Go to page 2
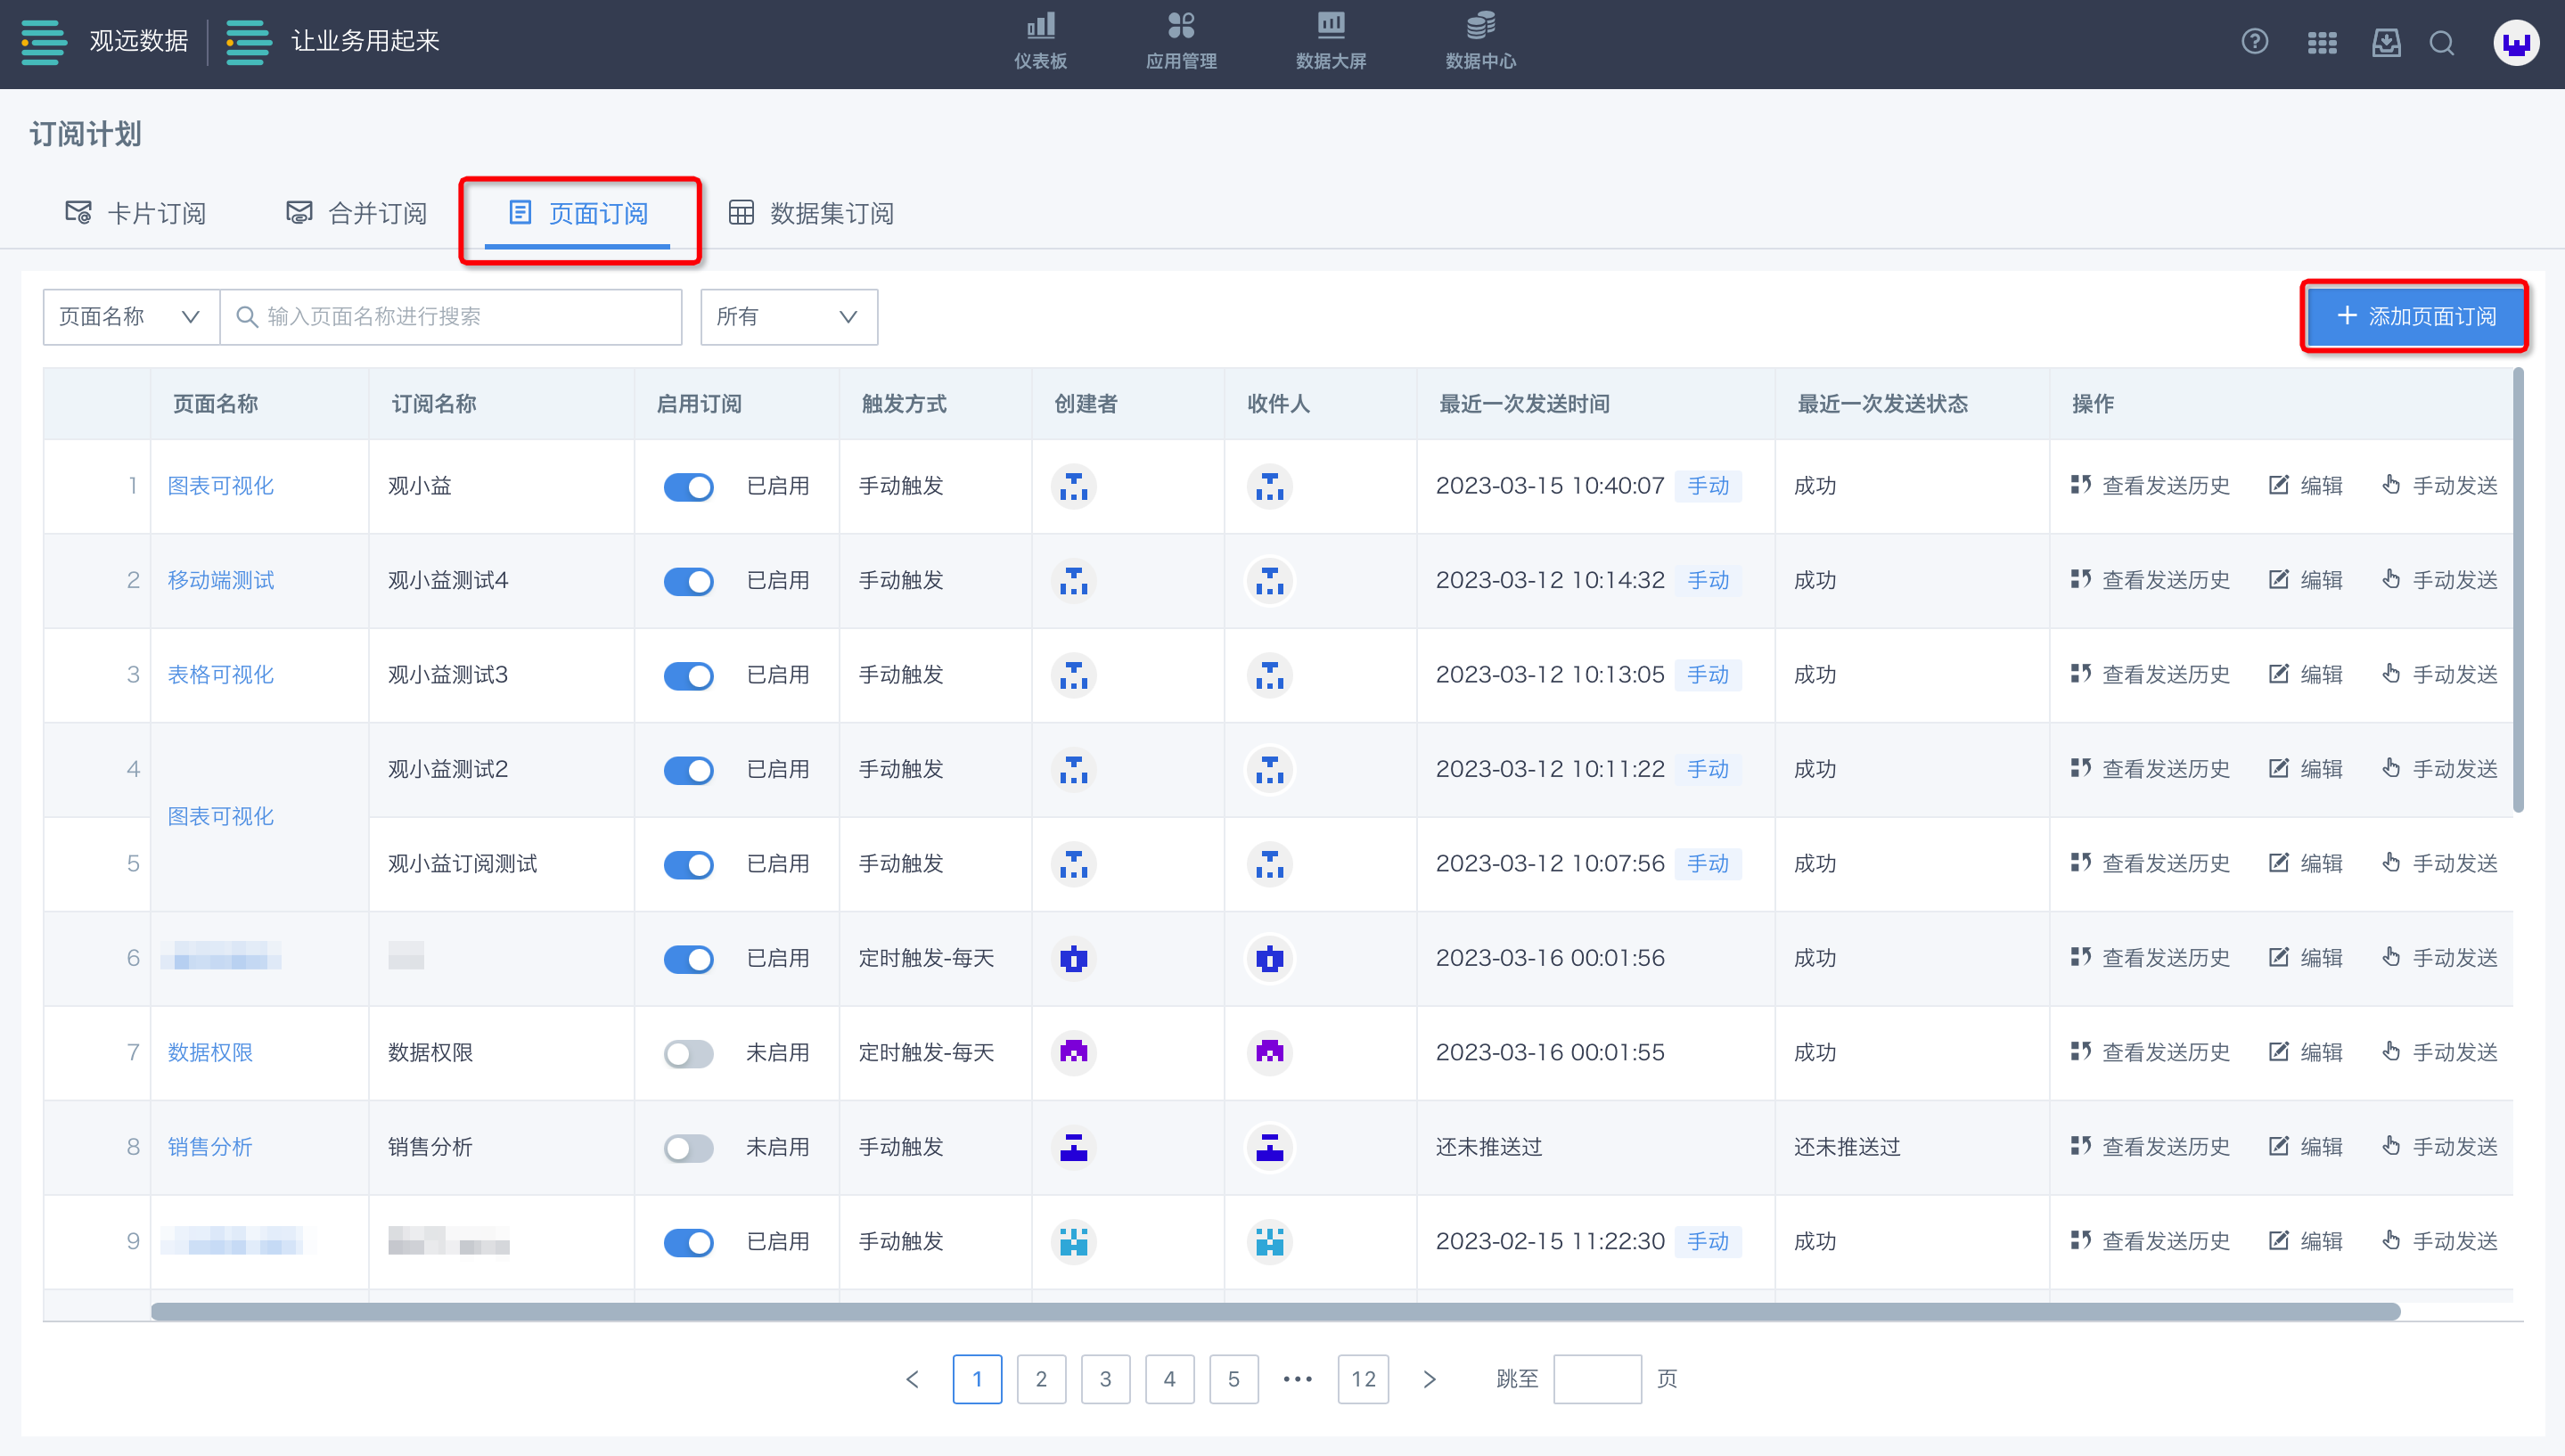This screenshot has height=1456, width=2565. [1041, 1379]
